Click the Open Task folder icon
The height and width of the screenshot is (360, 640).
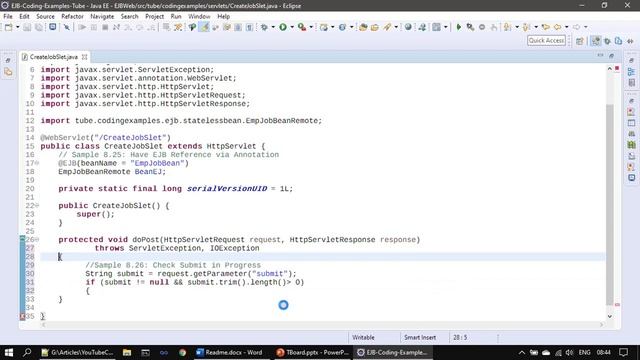[374, 27]
